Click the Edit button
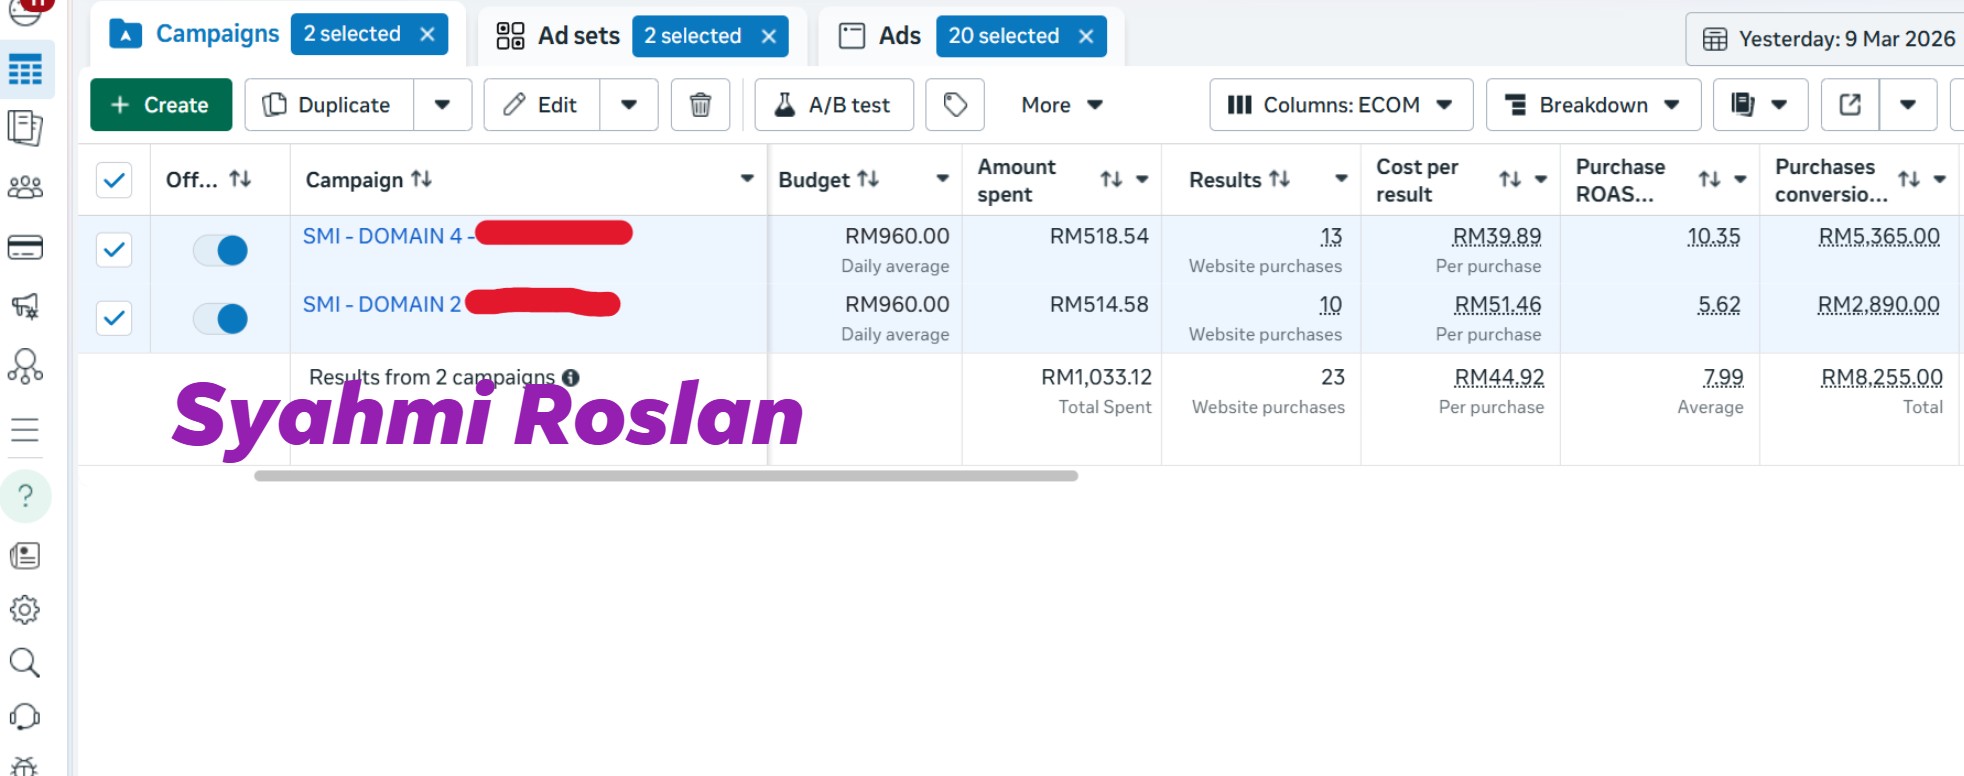Screen dimensions: 1964x776 [x=542, y=105]
